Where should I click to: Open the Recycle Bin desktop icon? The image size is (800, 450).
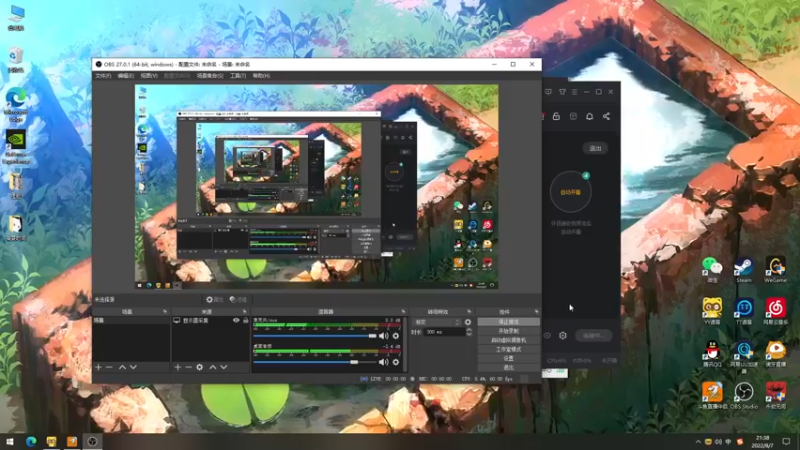(x=16, y=60)
